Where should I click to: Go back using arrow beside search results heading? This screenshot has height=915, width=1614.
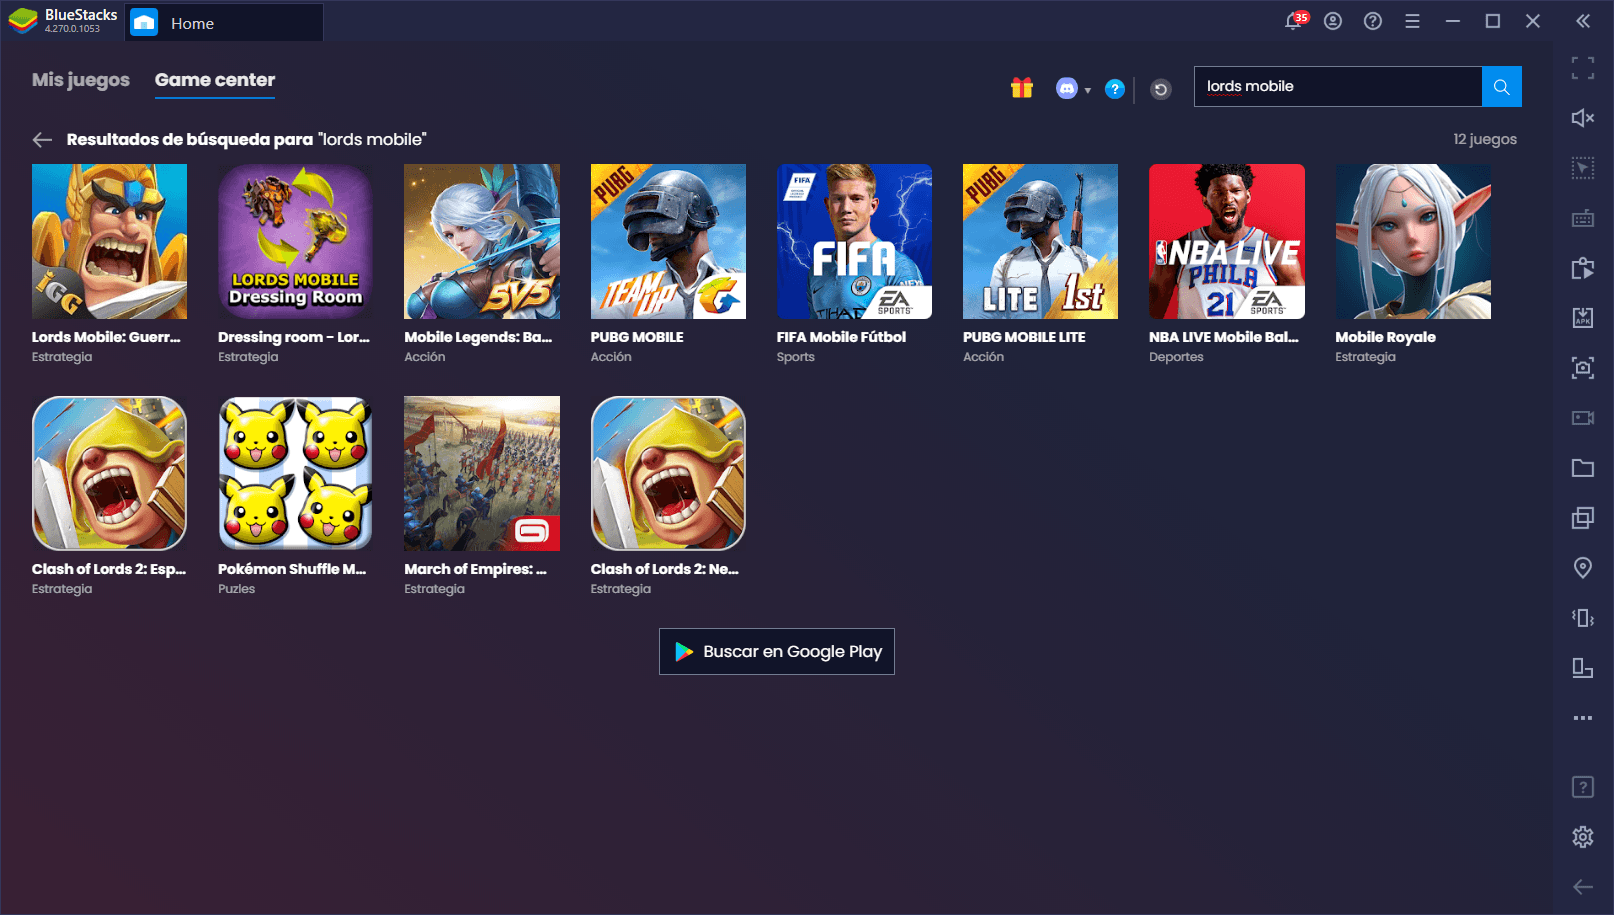coord(42,140)
